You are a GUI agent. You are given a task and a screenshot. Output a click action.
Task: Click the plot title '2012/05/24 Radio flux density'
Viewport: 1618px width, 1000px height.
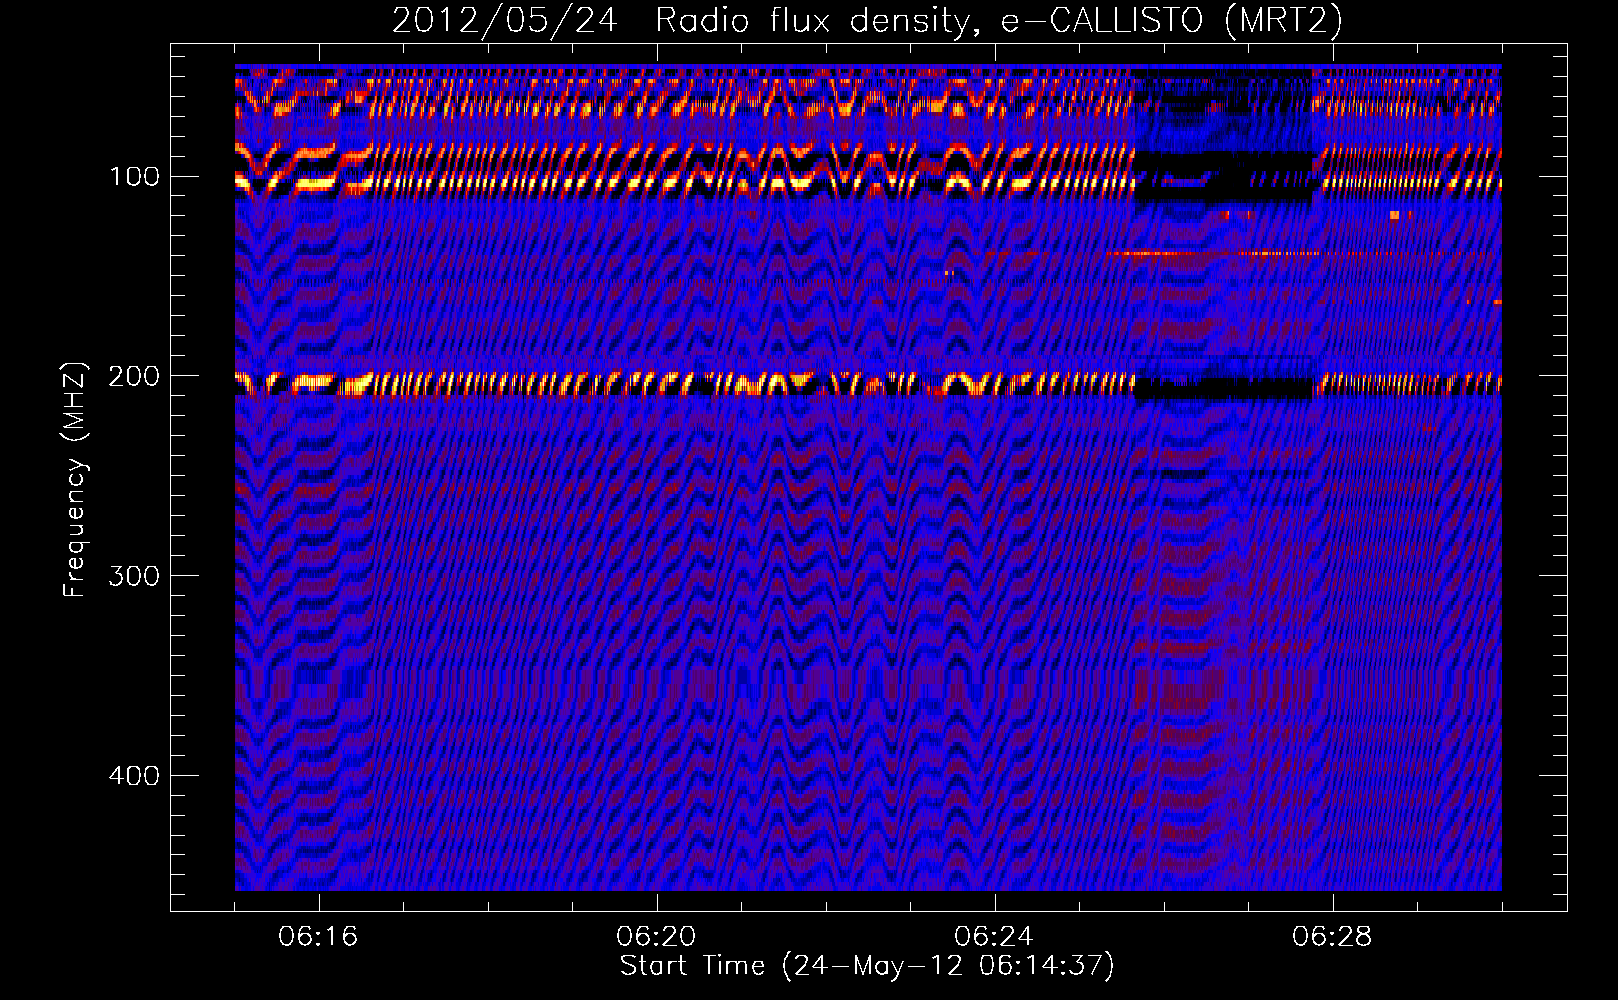pos(867,21)
